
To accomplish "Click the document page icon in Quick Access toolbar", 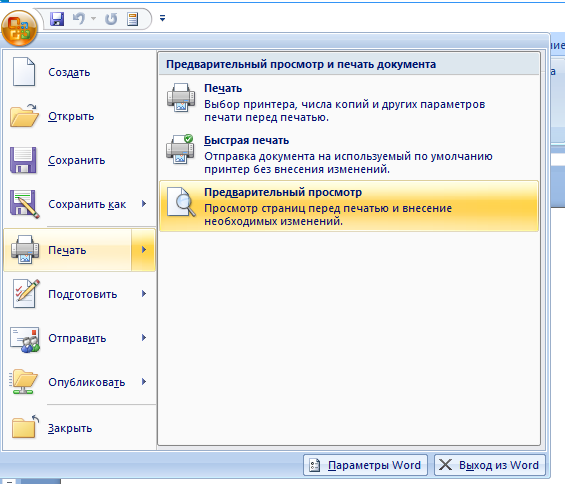I will click(133, 19).
